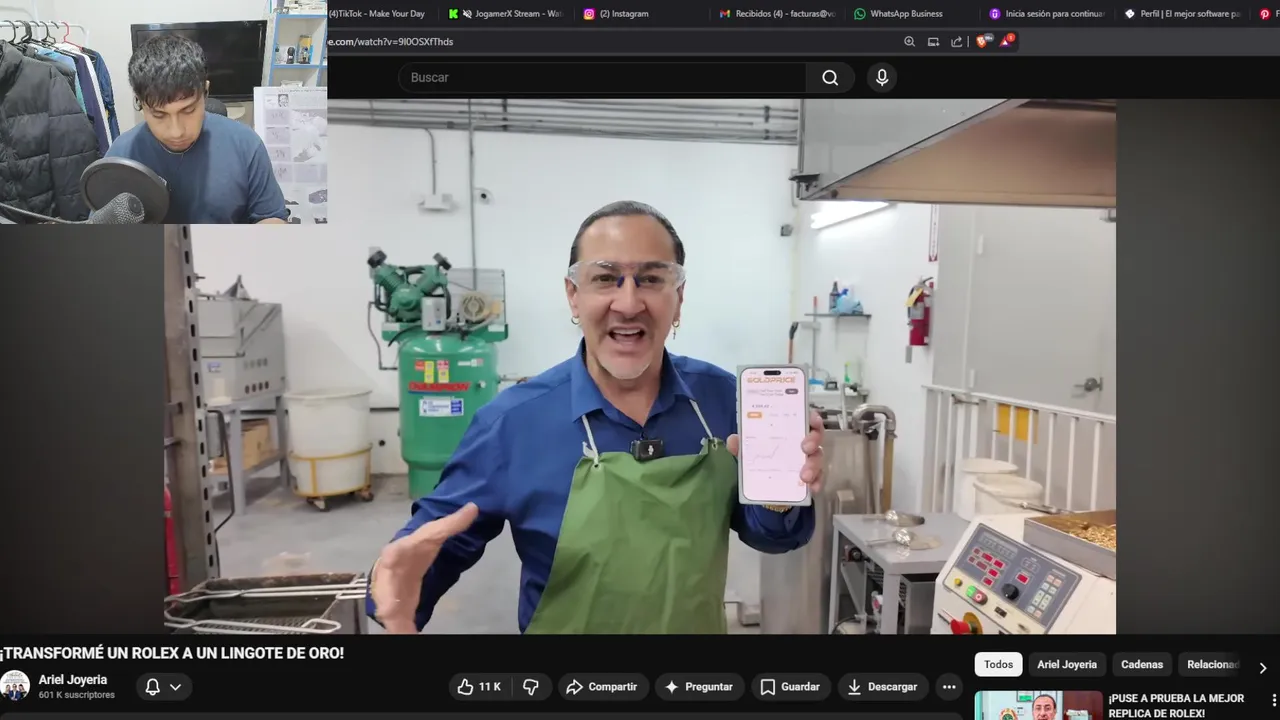This screenshot has height=720, width=1280.
Task: Switch to JogamerX Stream tab
Action: 507,14
